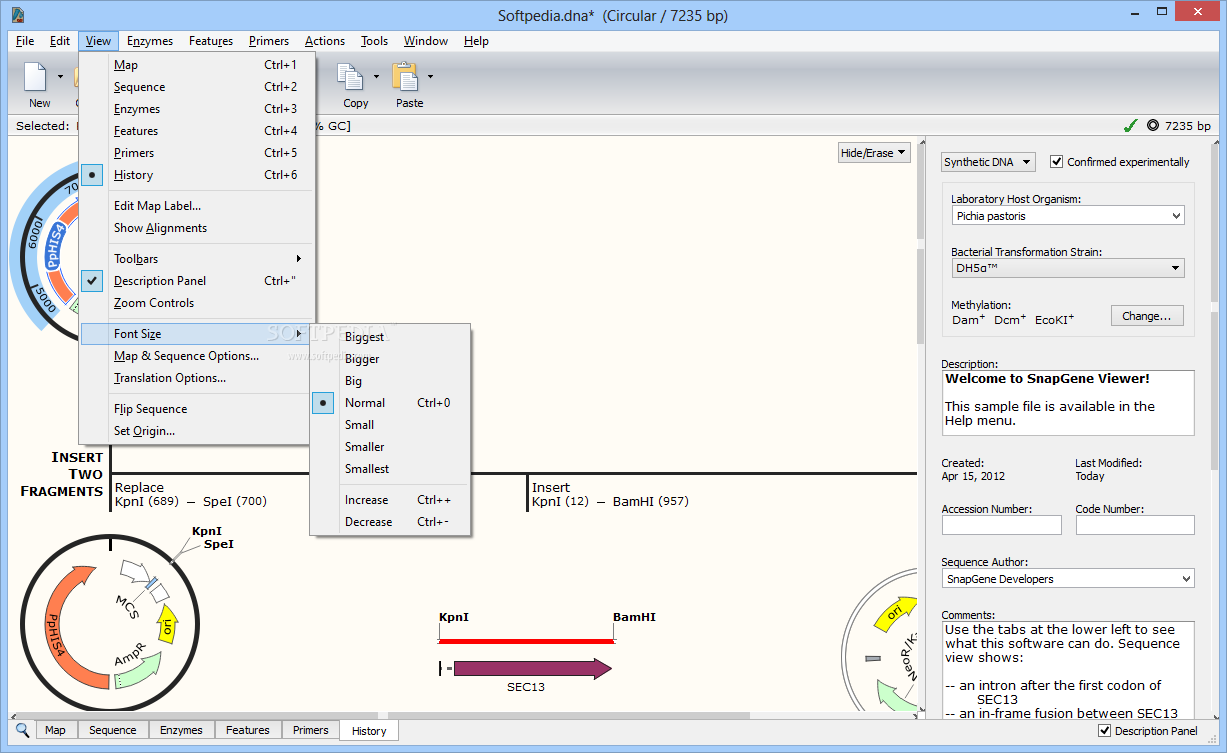Click Flip Sequence menu entry
This screenshot has height=753, width=1227.
point(198,409)
